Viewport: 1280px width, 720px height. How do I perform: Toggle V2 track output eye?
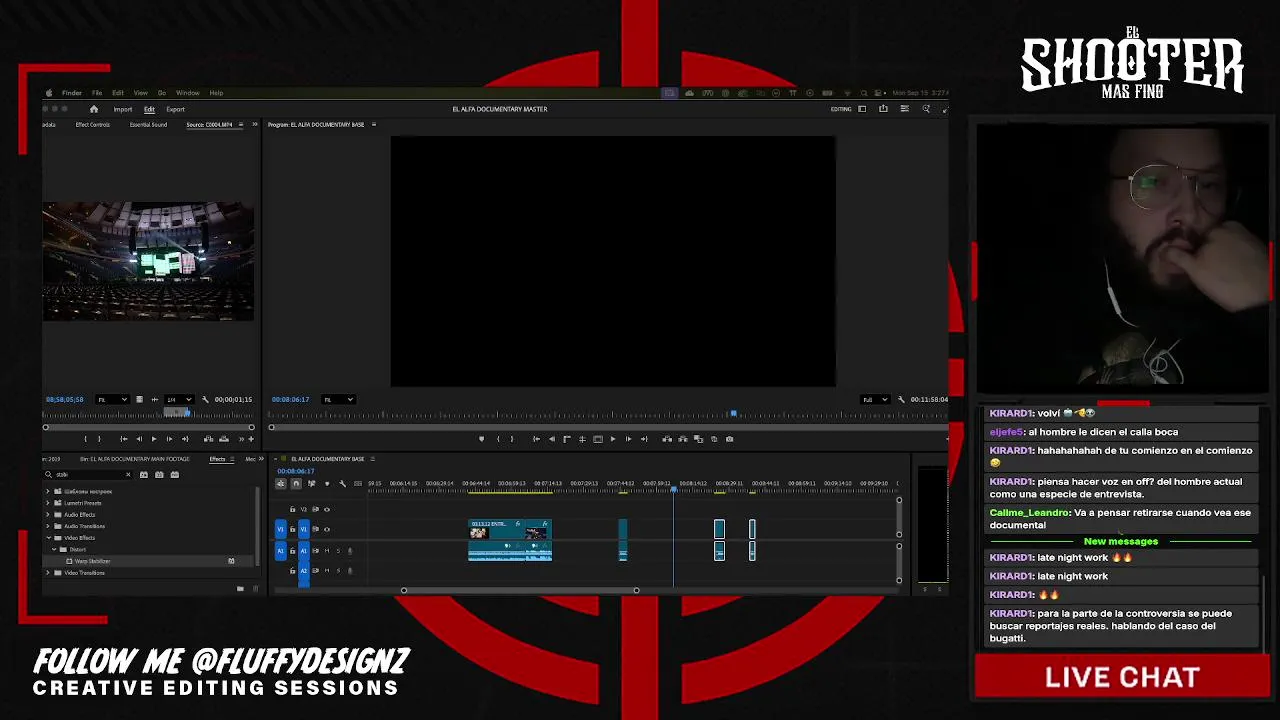tap(327, 509)
